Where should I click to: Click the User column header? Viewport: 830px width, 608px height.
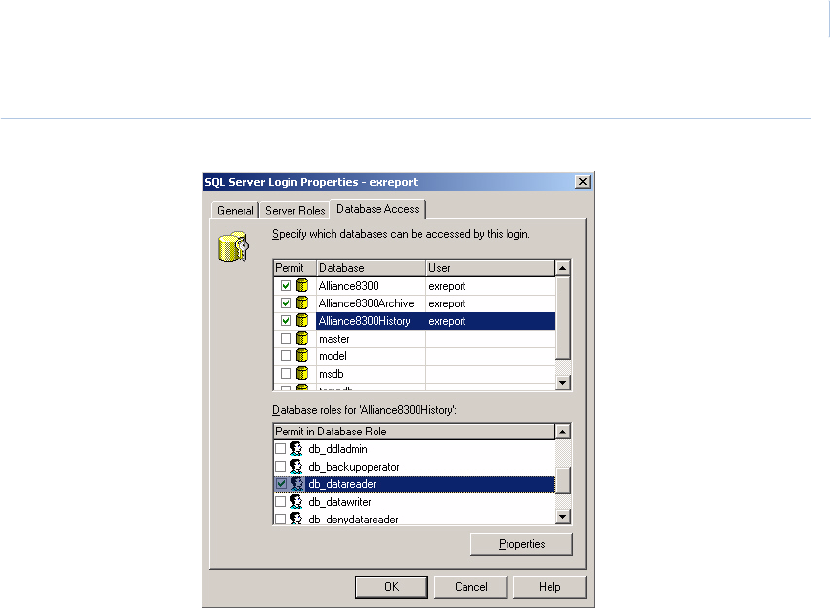[x=490, y=268]
